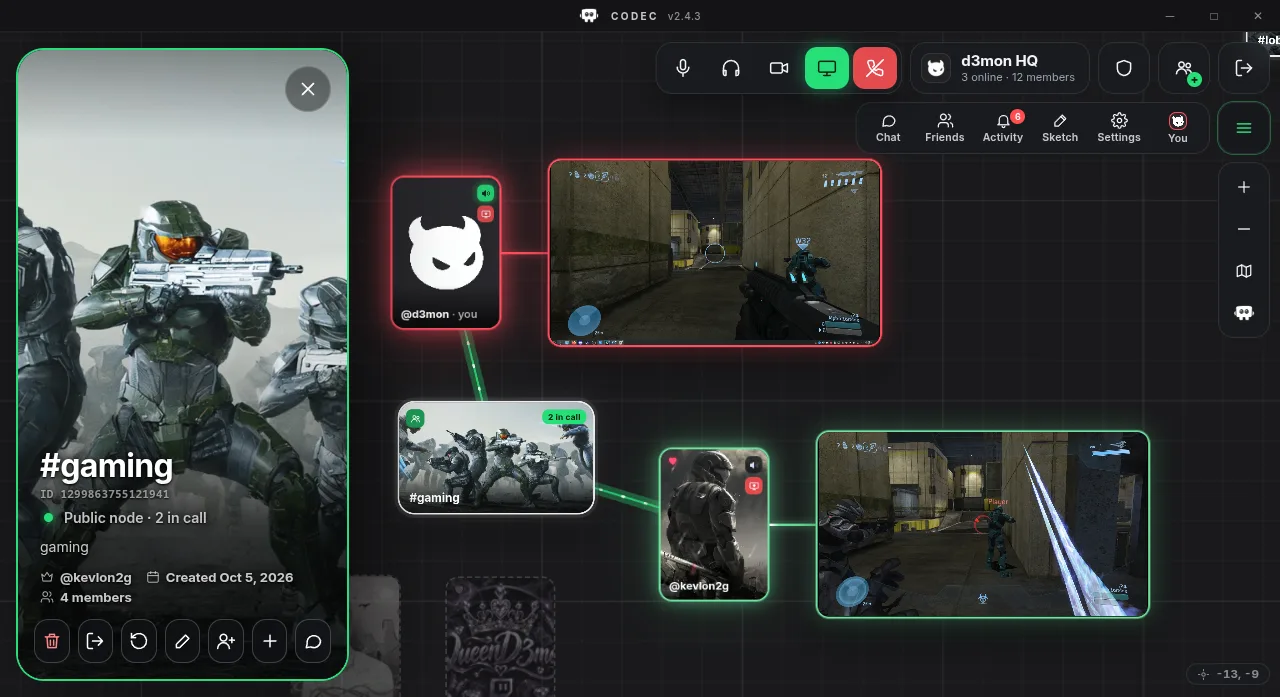1280x697 pixels.
Task: Close the #gaming details panel
Action: point(308,89)
